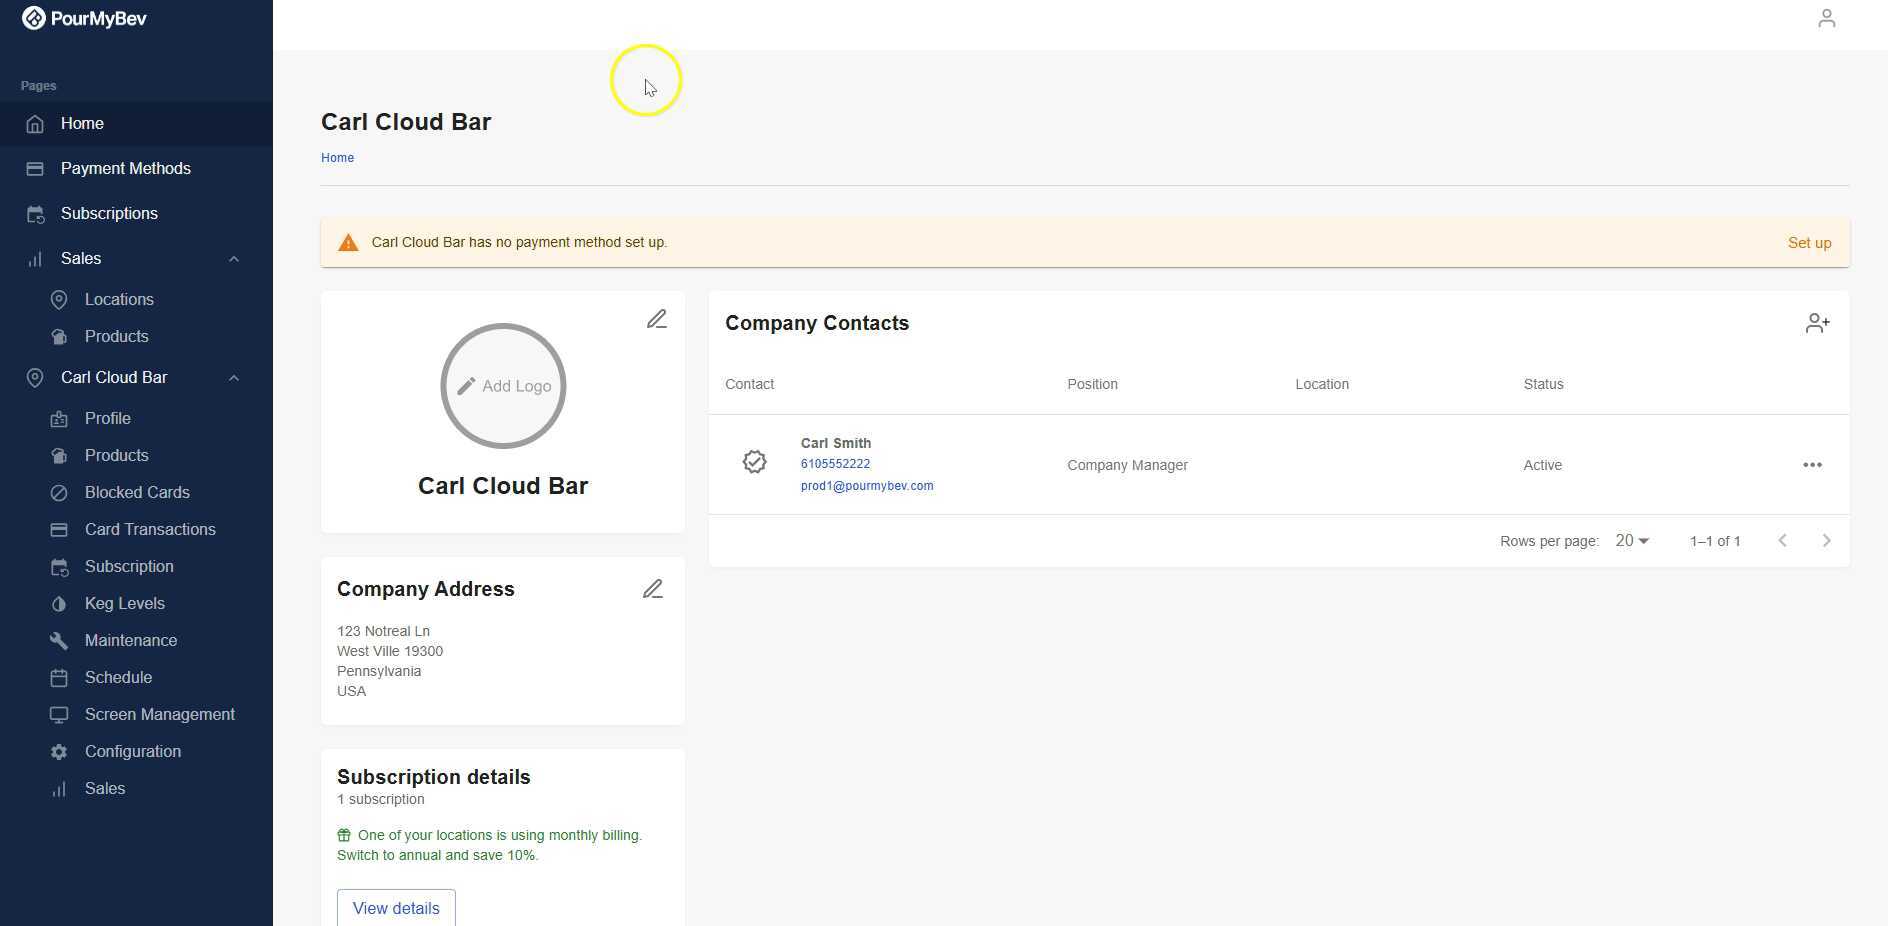1888x926 pixels.
Task: Open Home in sidebar
Action: (136, 124)
